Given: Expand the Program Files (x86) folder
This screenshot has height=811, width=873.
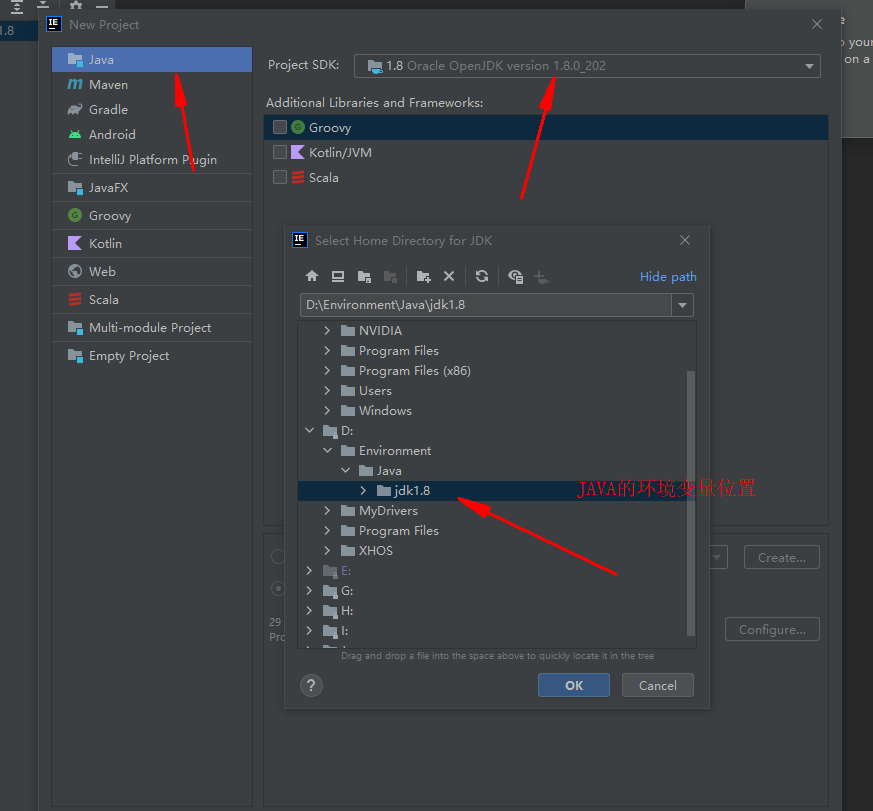Looking at the screenshot, I should (327, 371).
